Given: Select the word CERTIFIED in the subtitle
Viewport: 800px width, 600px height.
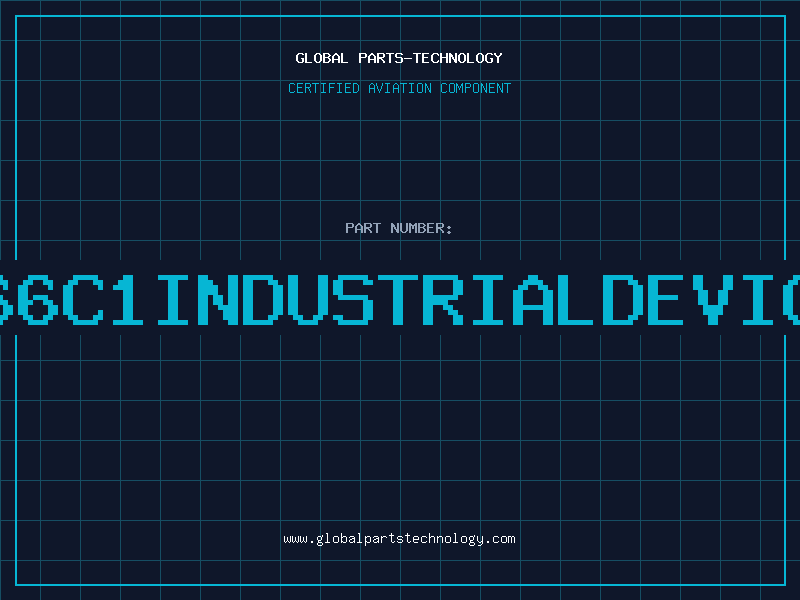Looking at the screenshot, I should (x=323, y=88).
